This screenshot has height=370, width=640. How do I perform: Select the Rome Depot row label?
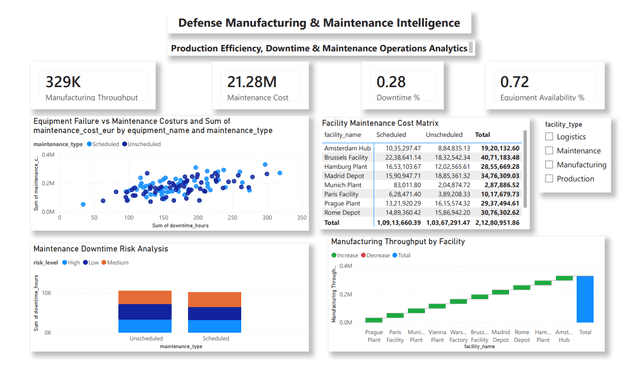(x=342, y=213)
